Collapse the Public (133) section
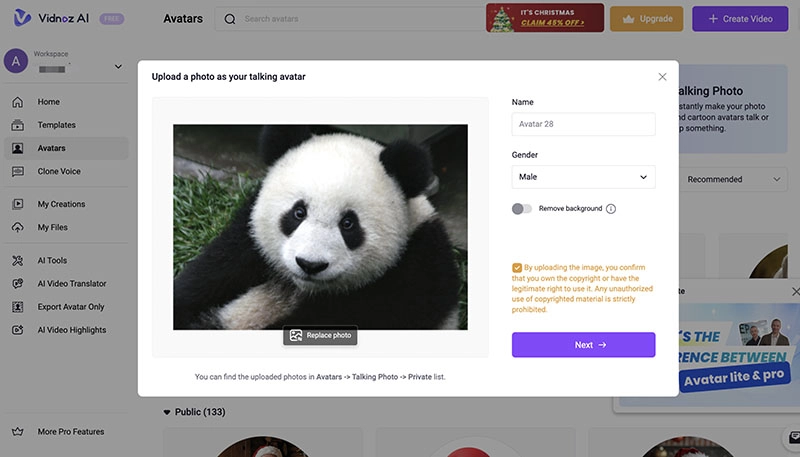This screenshot has height=457, width=800. [x=167, y=412]
